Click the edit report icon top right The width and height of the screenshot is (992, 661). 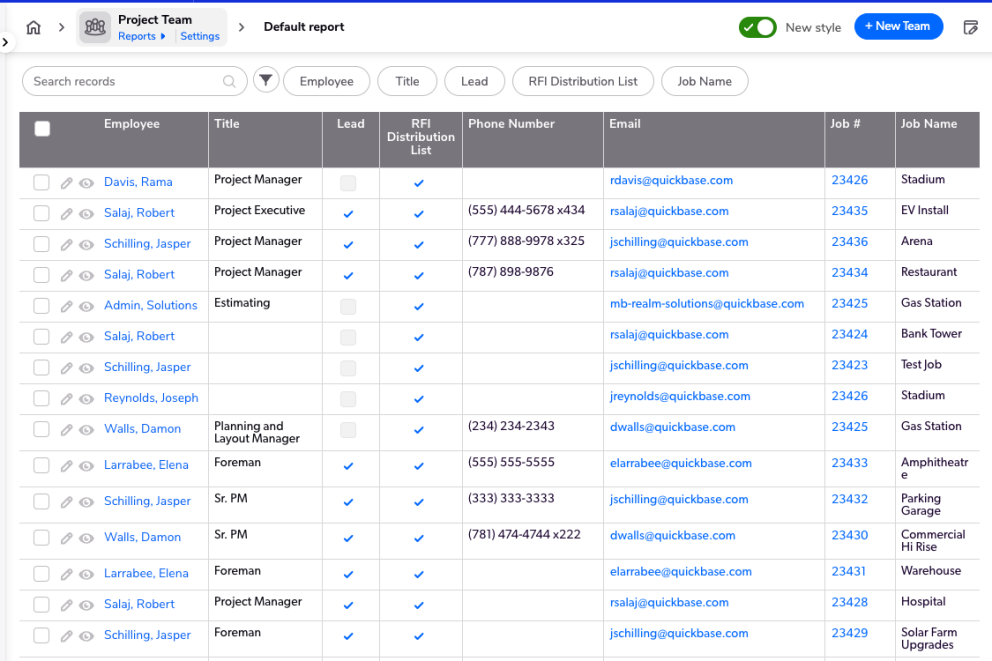[x=970, y=28]
